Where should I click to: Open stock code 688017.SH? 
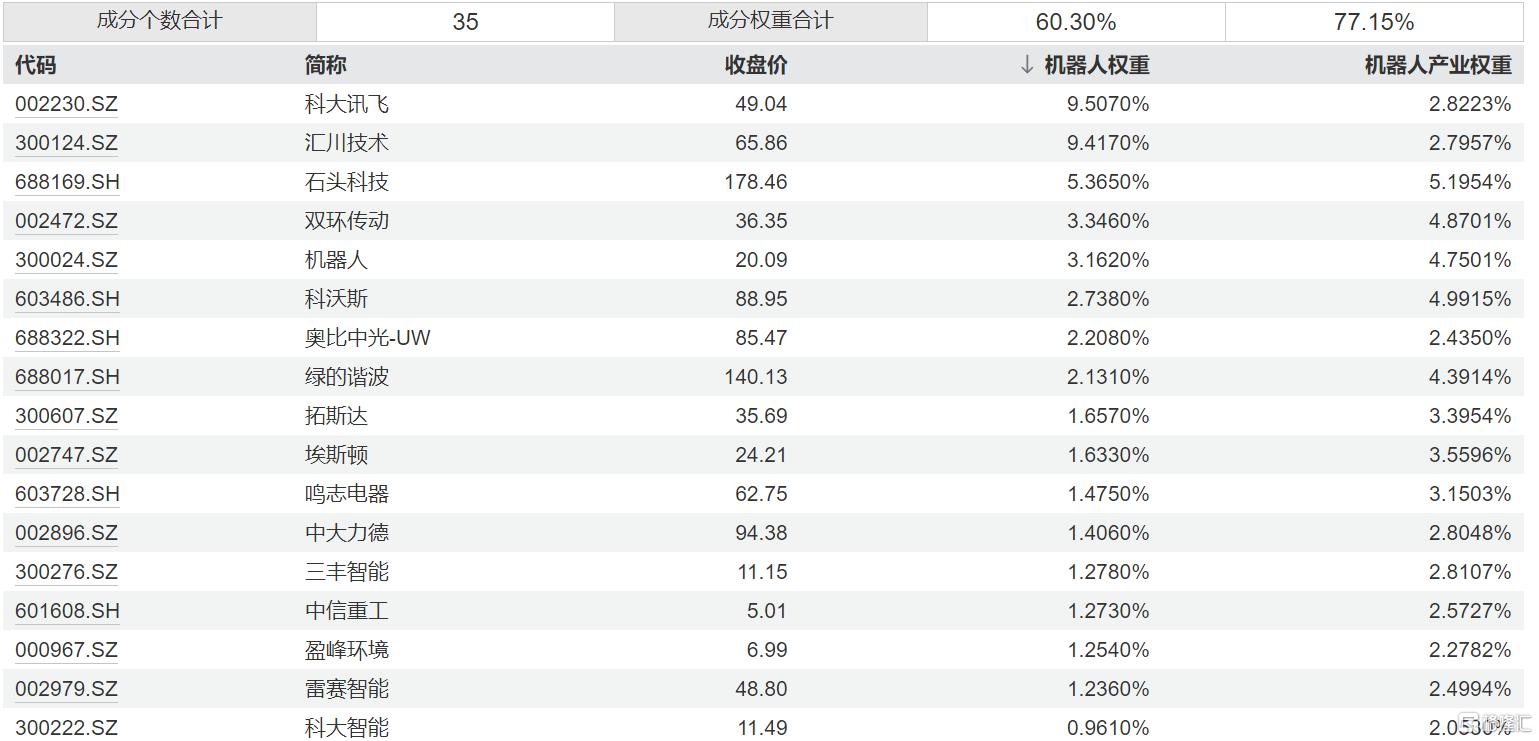click(x=67, y=377)
